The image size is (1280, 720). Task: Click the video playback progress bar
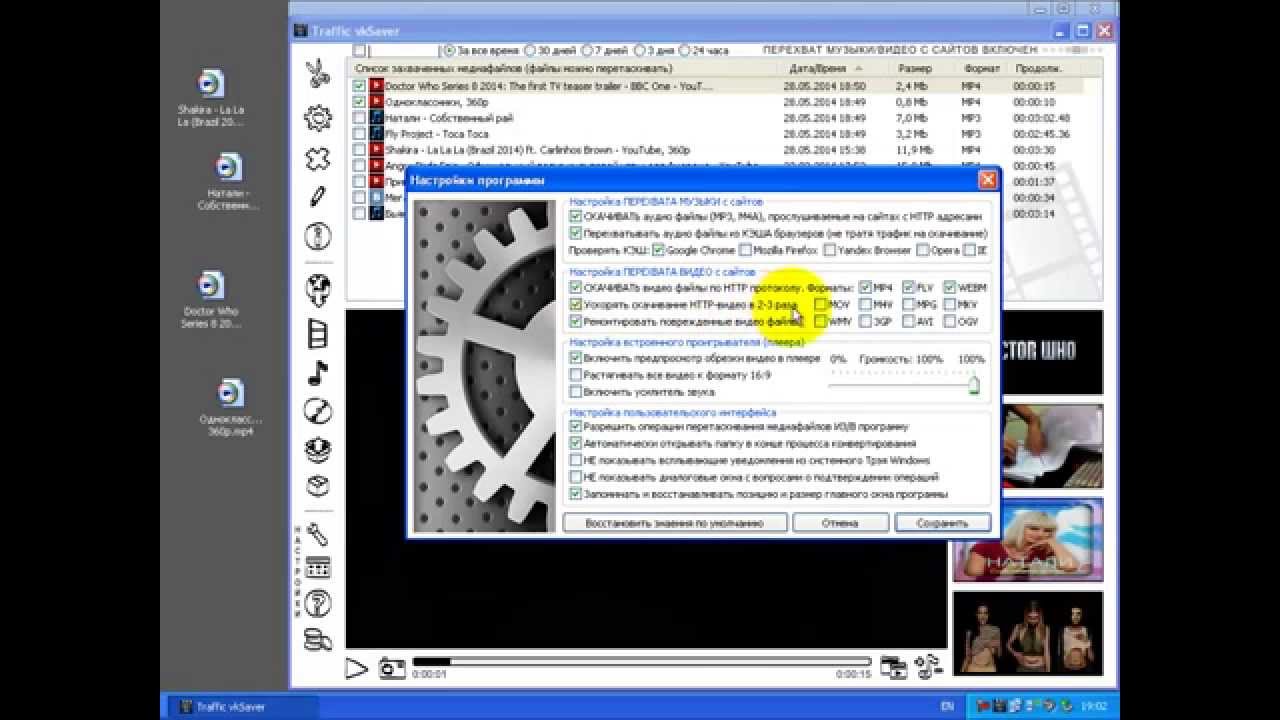point(642,662)
